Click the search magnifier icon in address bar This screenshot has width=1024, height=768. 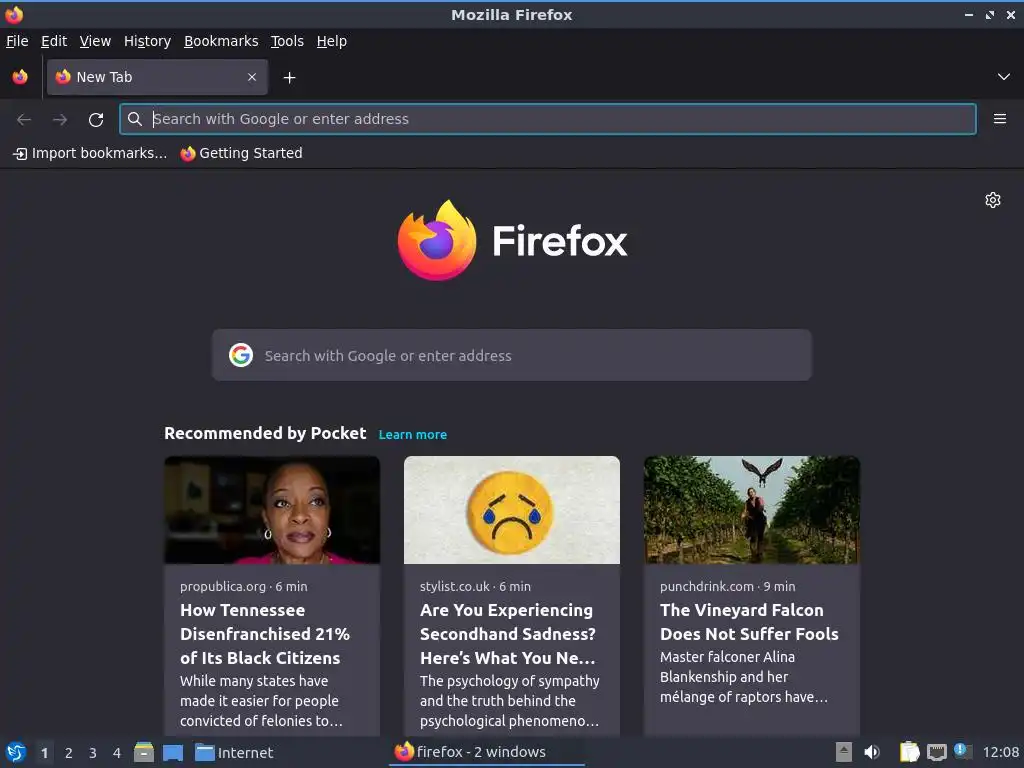135,119
